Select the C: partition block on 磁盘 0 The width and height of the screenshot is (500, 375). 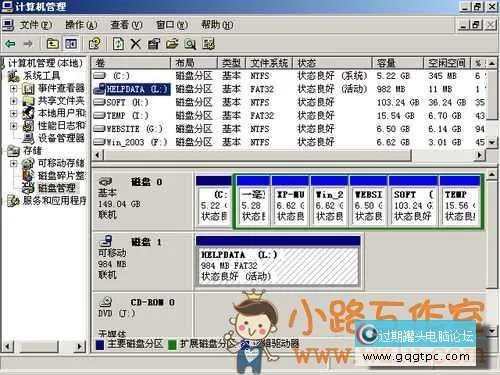pos(214,201)
